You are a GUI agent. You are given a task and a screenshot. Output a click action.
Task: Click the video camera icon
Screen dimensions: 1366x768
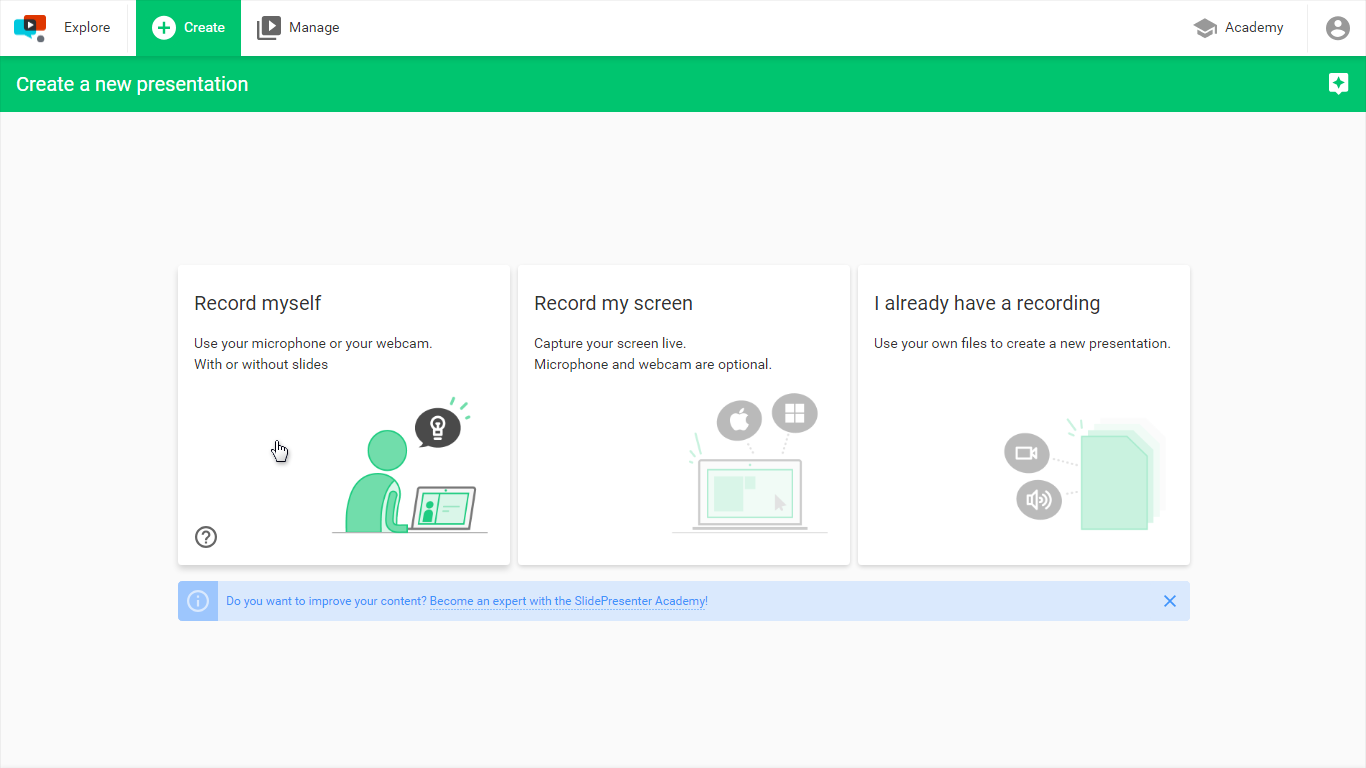pos(1027,453)
